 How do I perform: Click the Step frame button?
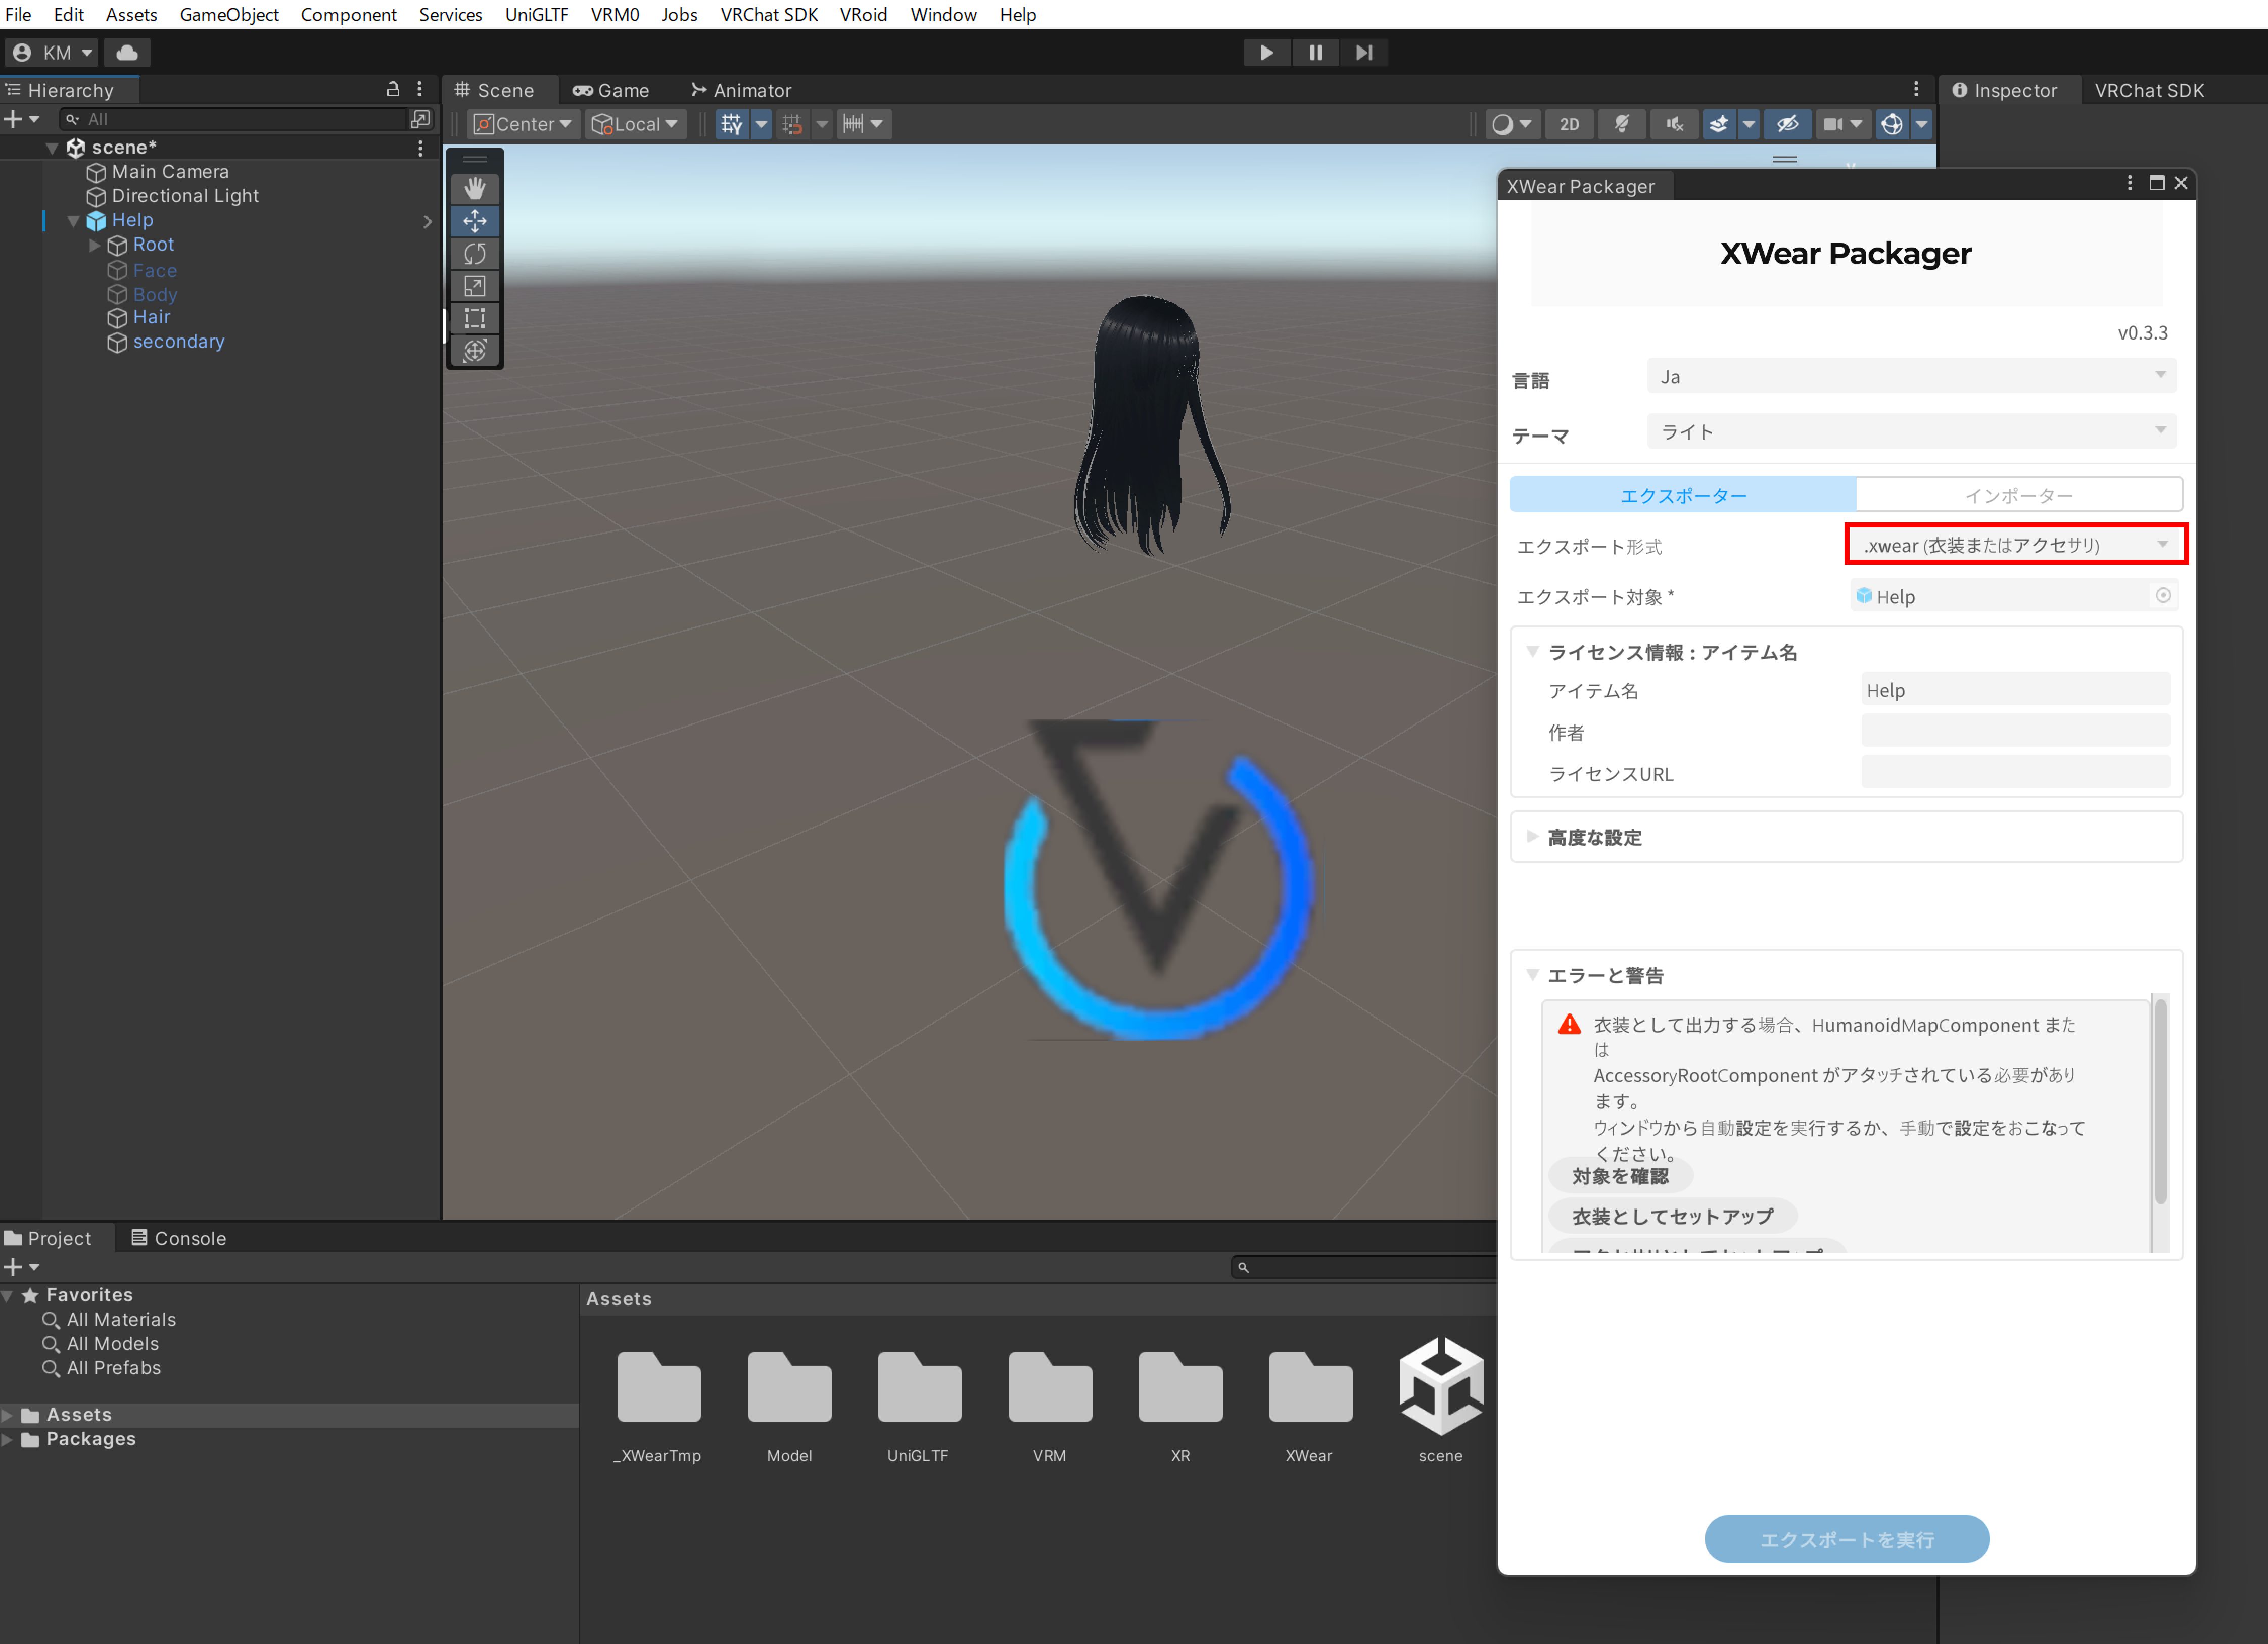click(1364, 52)
